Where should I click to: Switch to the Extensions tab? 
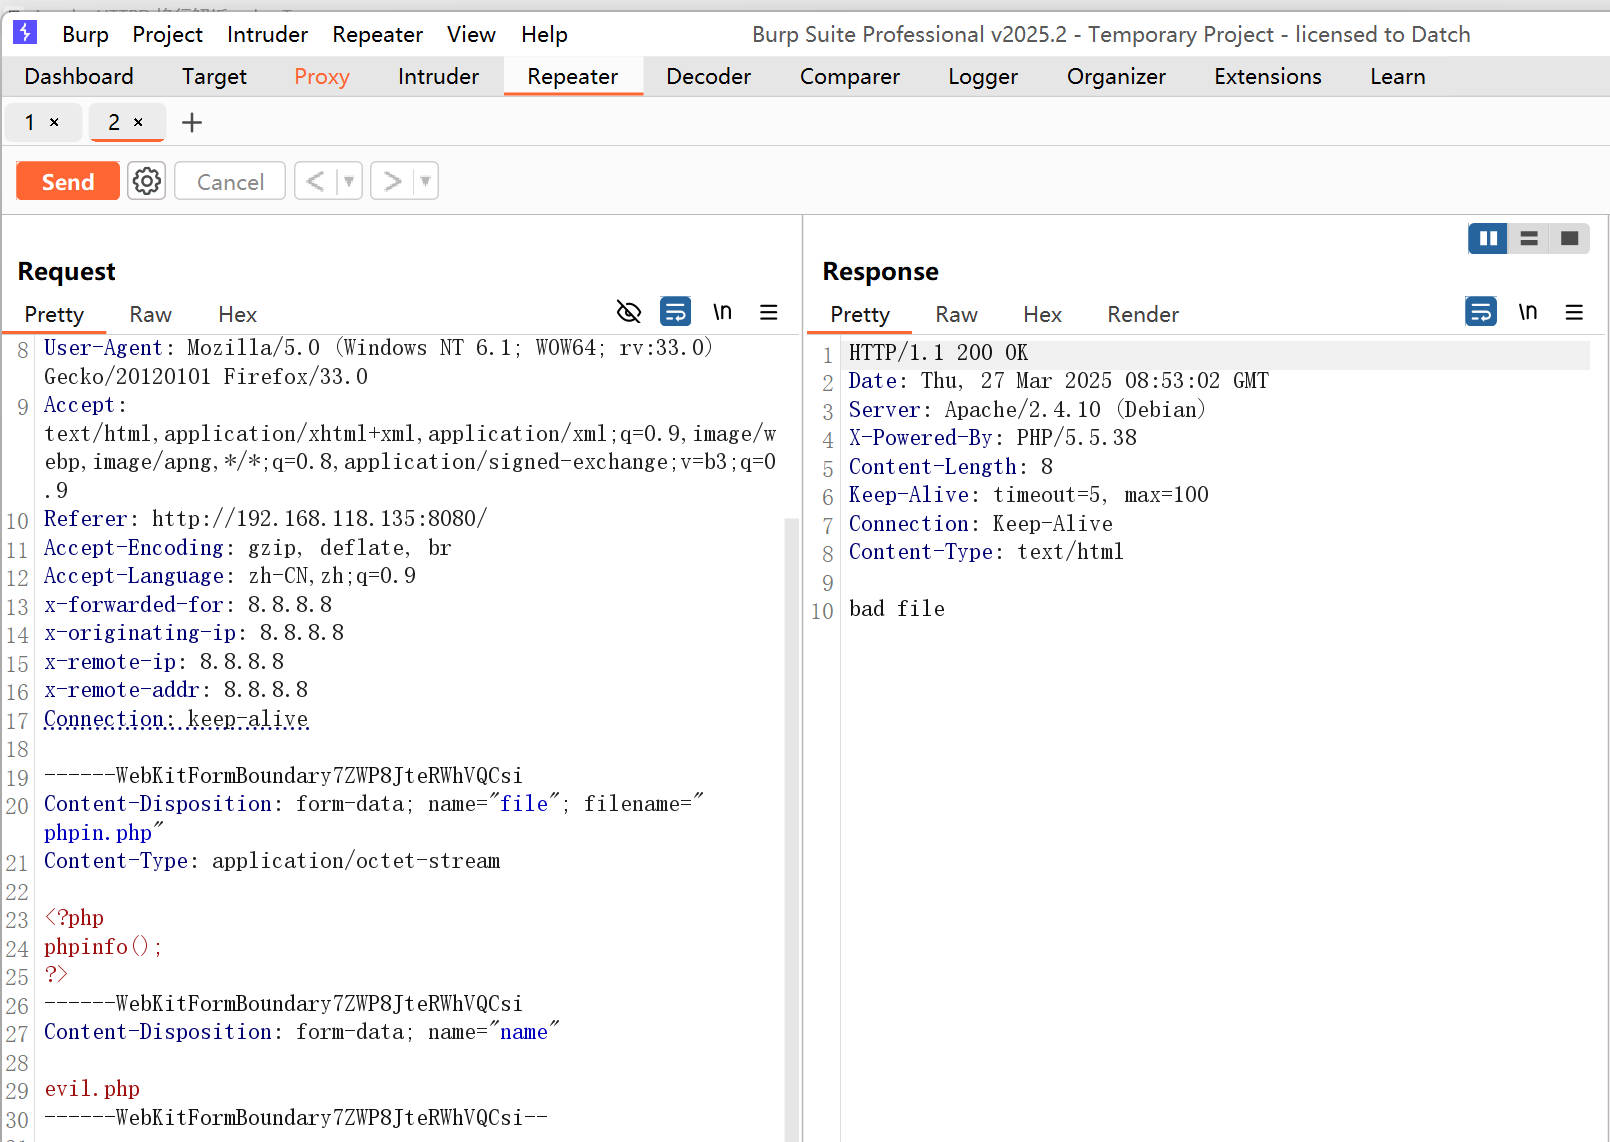tap(1268, 76)
